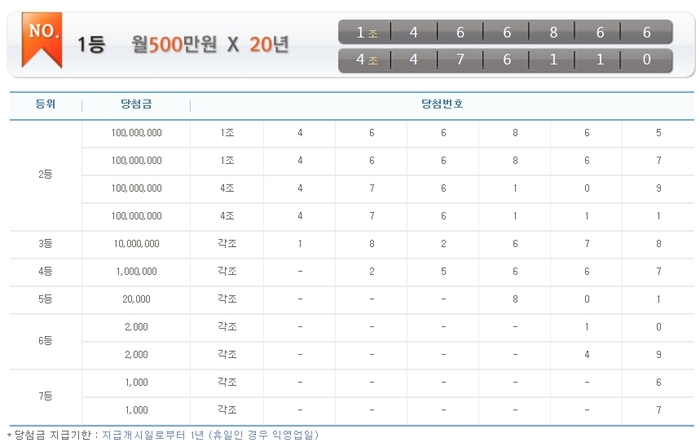
Task: Click the 1조 box in first-prize banner
Action: pyautogui.click(x=366, y=33)
